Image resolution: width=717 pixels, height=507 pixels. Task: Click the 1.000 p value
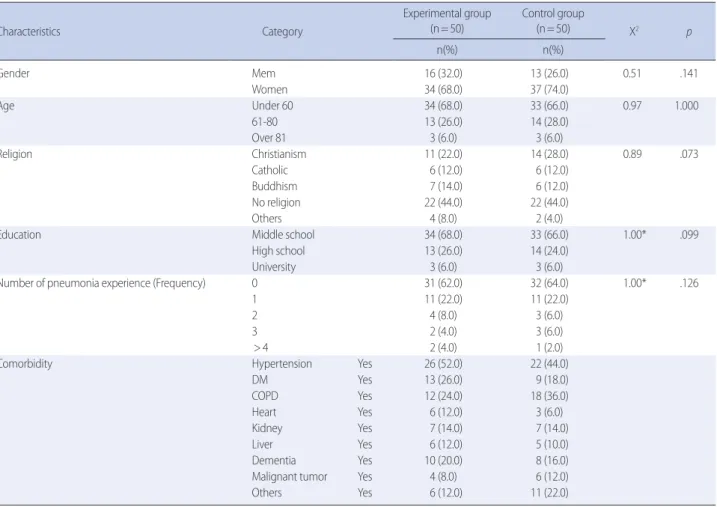686,106
